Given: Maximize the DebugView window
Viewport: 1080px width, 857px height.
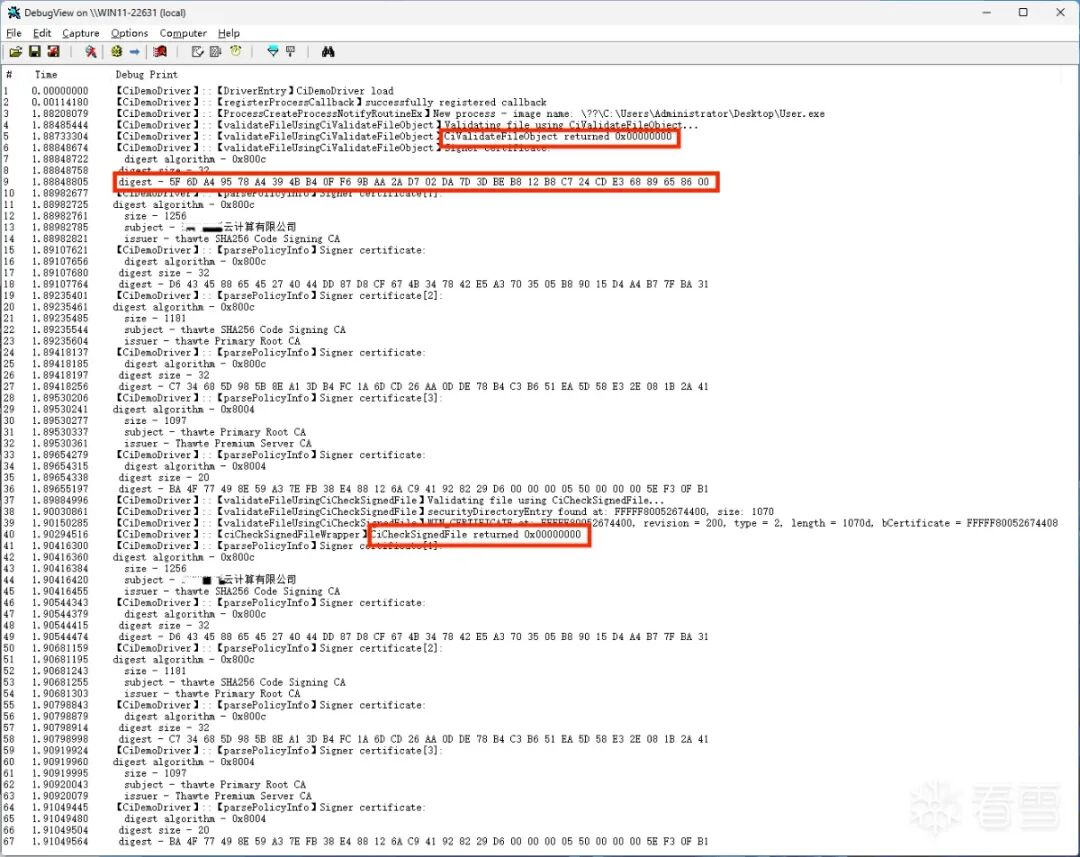Looking at the screenshot, I should [1024, 12].
